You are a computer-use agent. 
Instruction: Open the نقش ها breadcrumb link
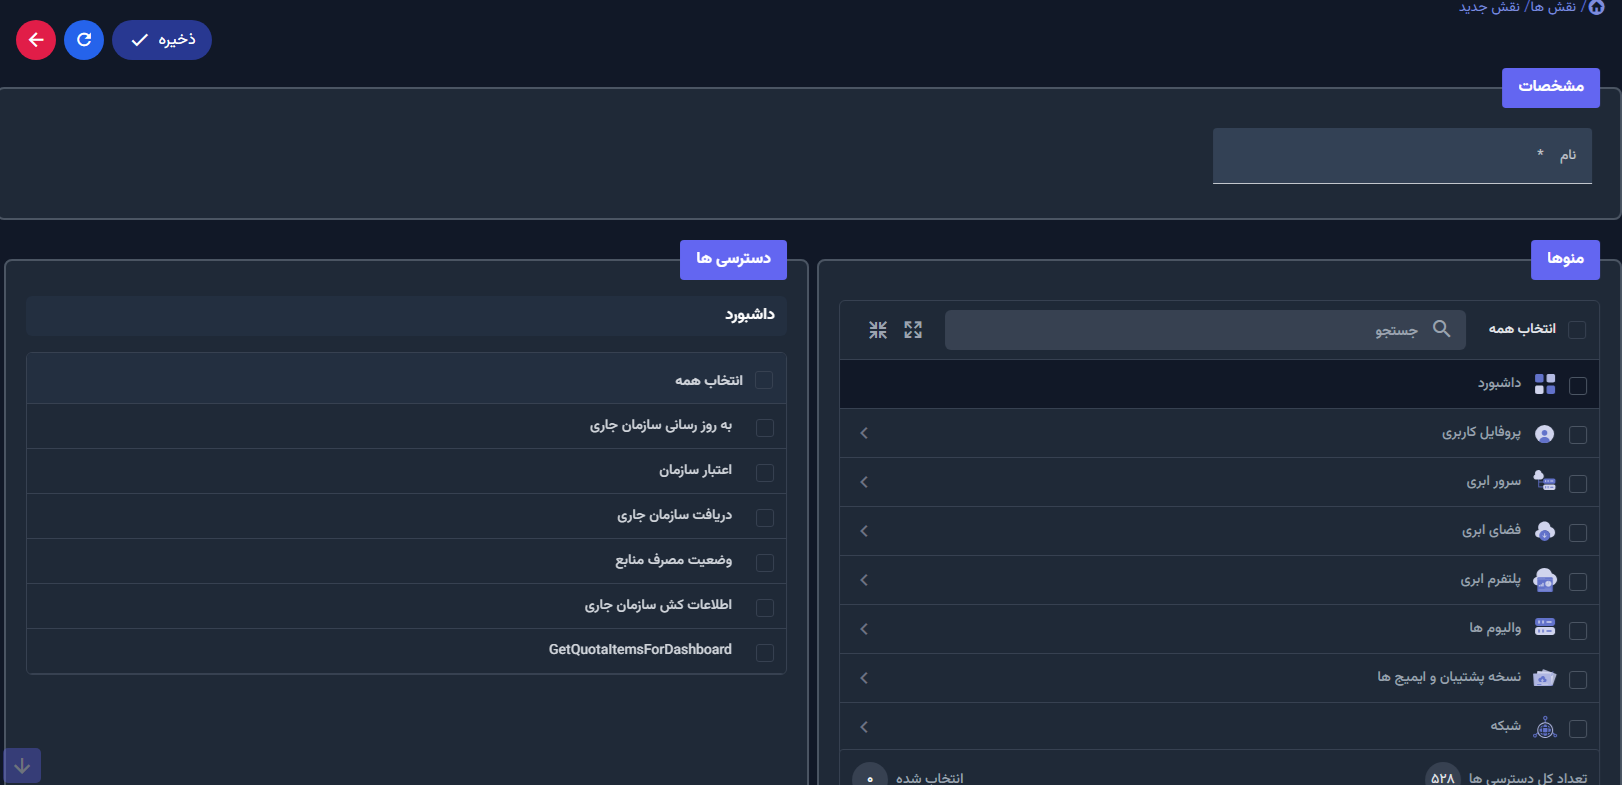coord(1552,7)
